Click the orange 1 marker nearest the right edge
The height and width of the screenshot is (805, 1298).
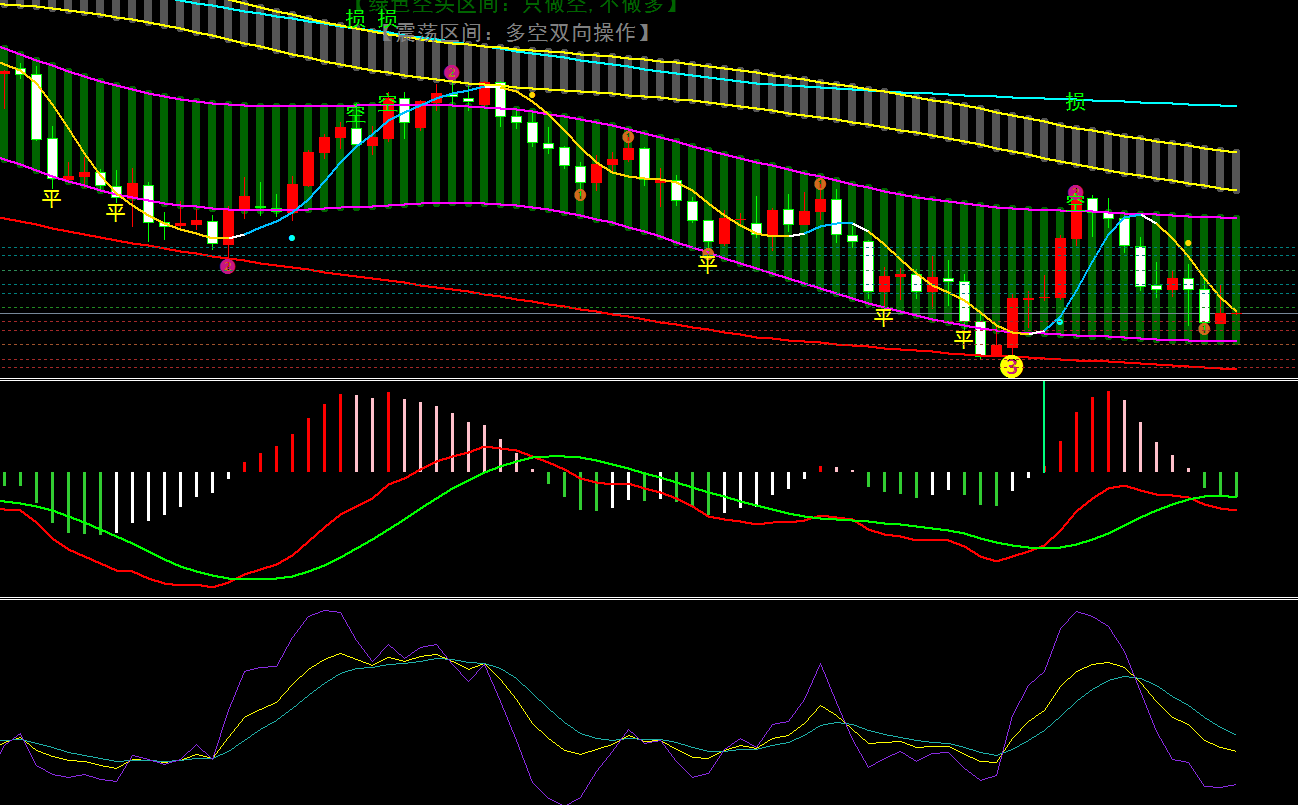coord(1204,329)
